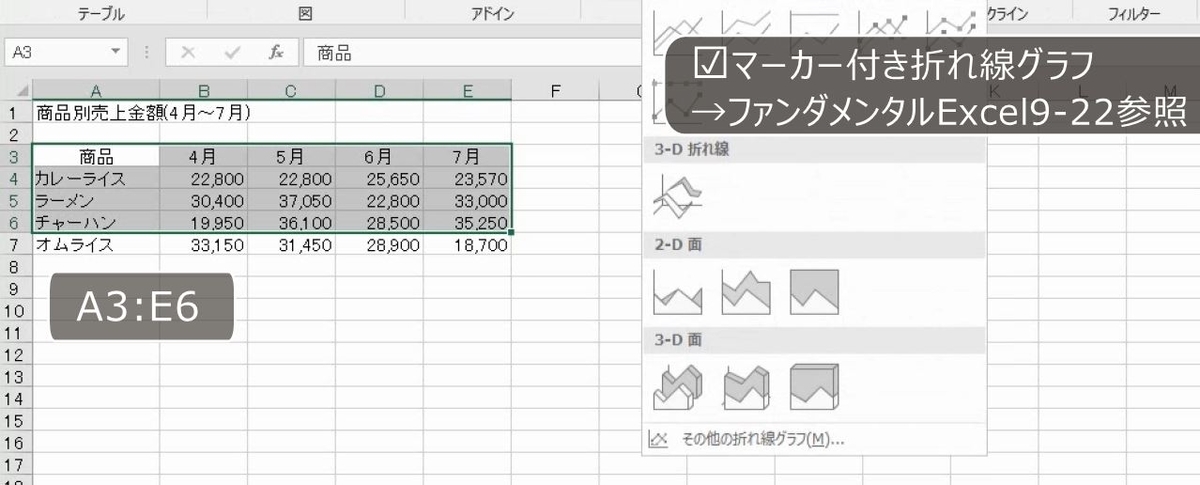1200x485 pixels.
Task: Click cell with value 18,700
Action: (467, 244)
